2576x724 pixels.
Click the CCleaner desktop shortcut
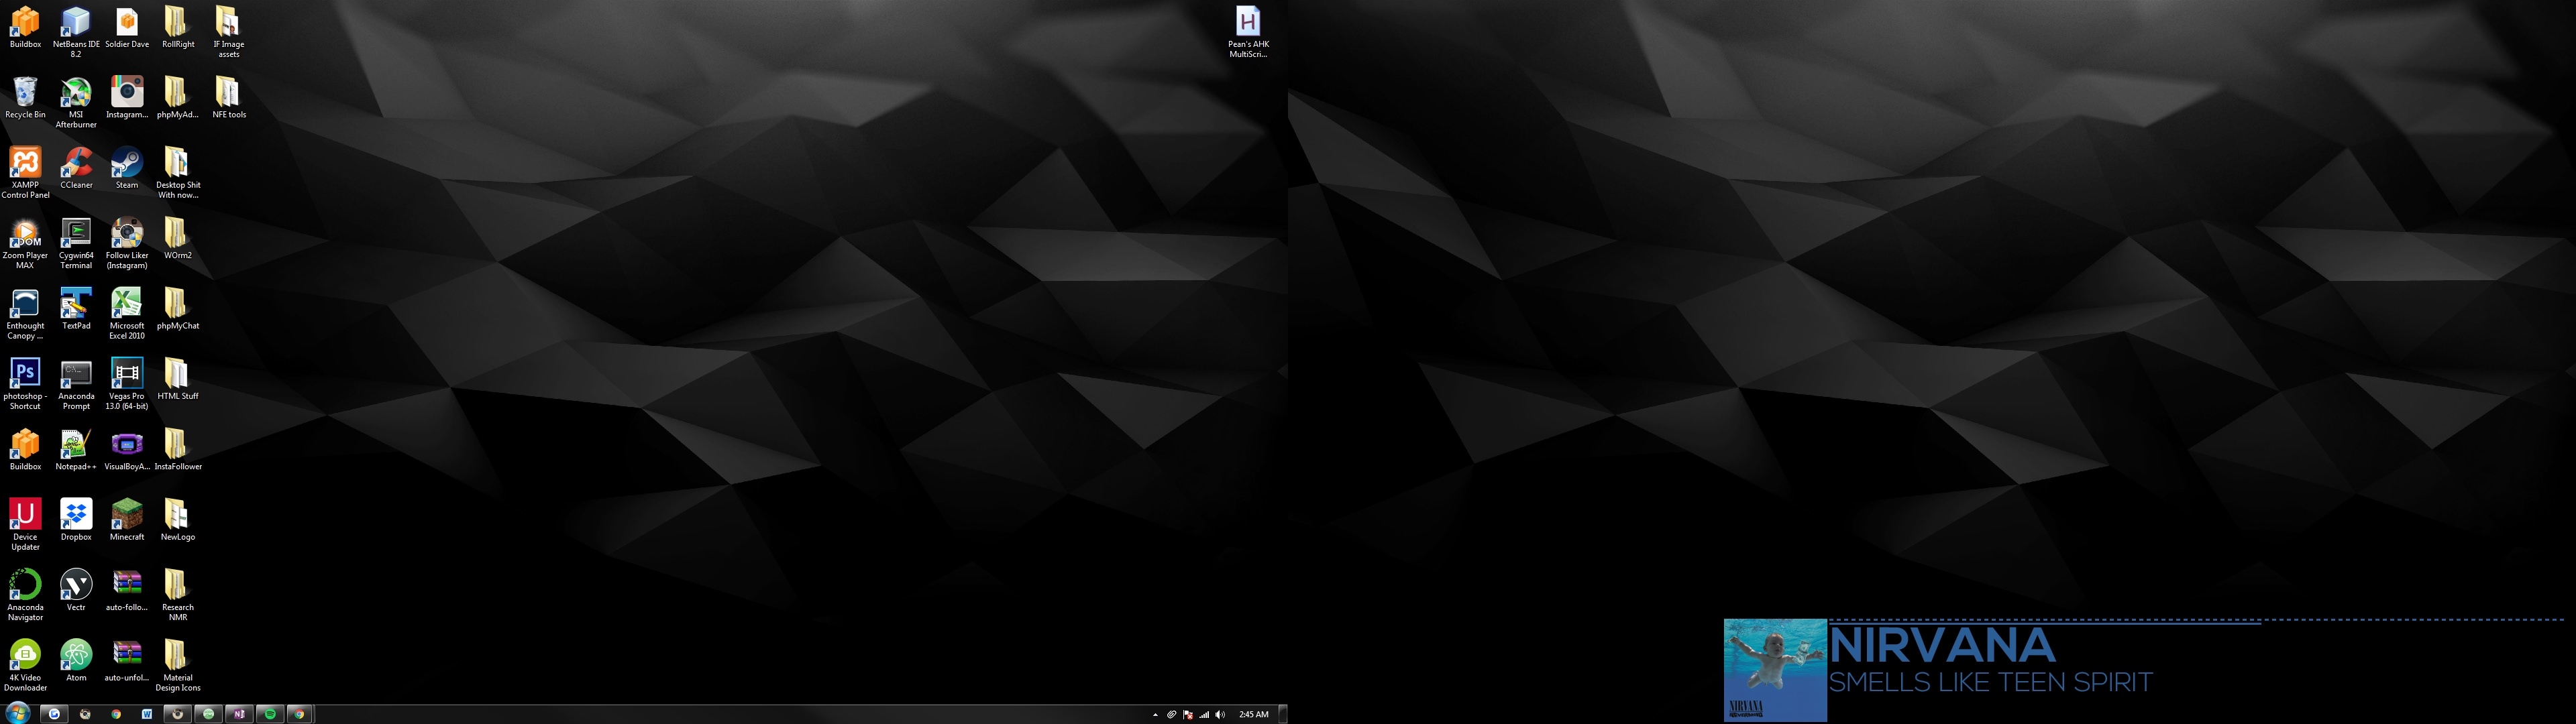76,168
